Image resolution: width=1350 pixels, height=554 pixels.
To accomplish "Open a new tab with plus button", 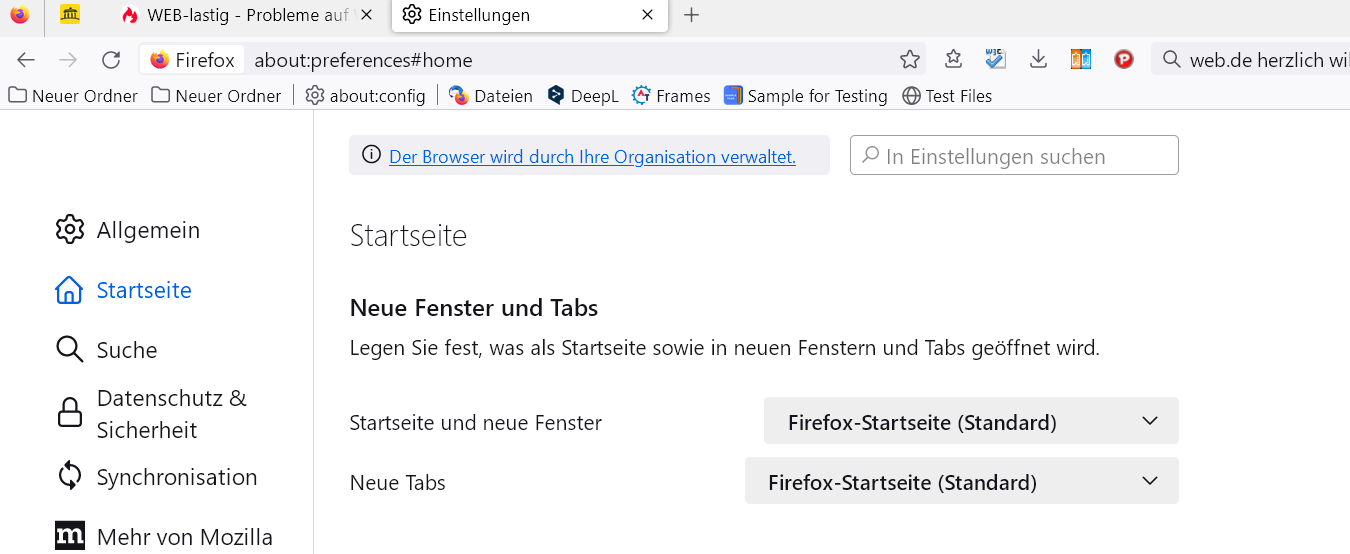I will [691, 15].
